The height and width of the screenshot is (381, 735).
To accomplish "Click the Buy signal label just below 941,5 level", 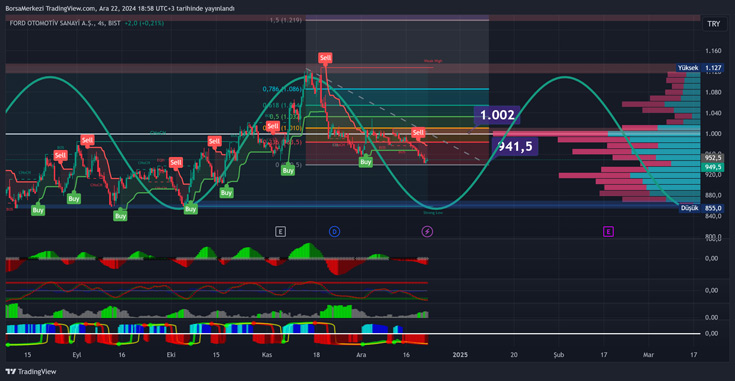I will (x=366, y=162).
